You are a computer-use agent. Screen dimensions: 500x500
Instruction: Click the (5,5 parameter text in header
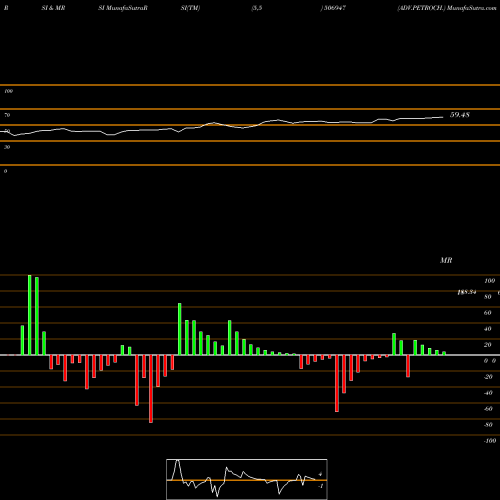tap(257, 8)
